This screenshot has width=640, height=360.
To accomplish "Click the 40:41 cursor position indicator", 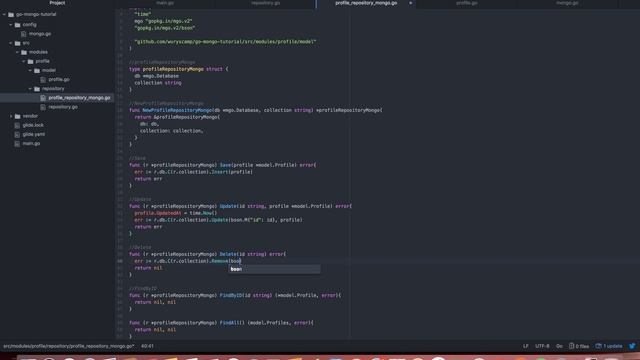I will 147,346.
